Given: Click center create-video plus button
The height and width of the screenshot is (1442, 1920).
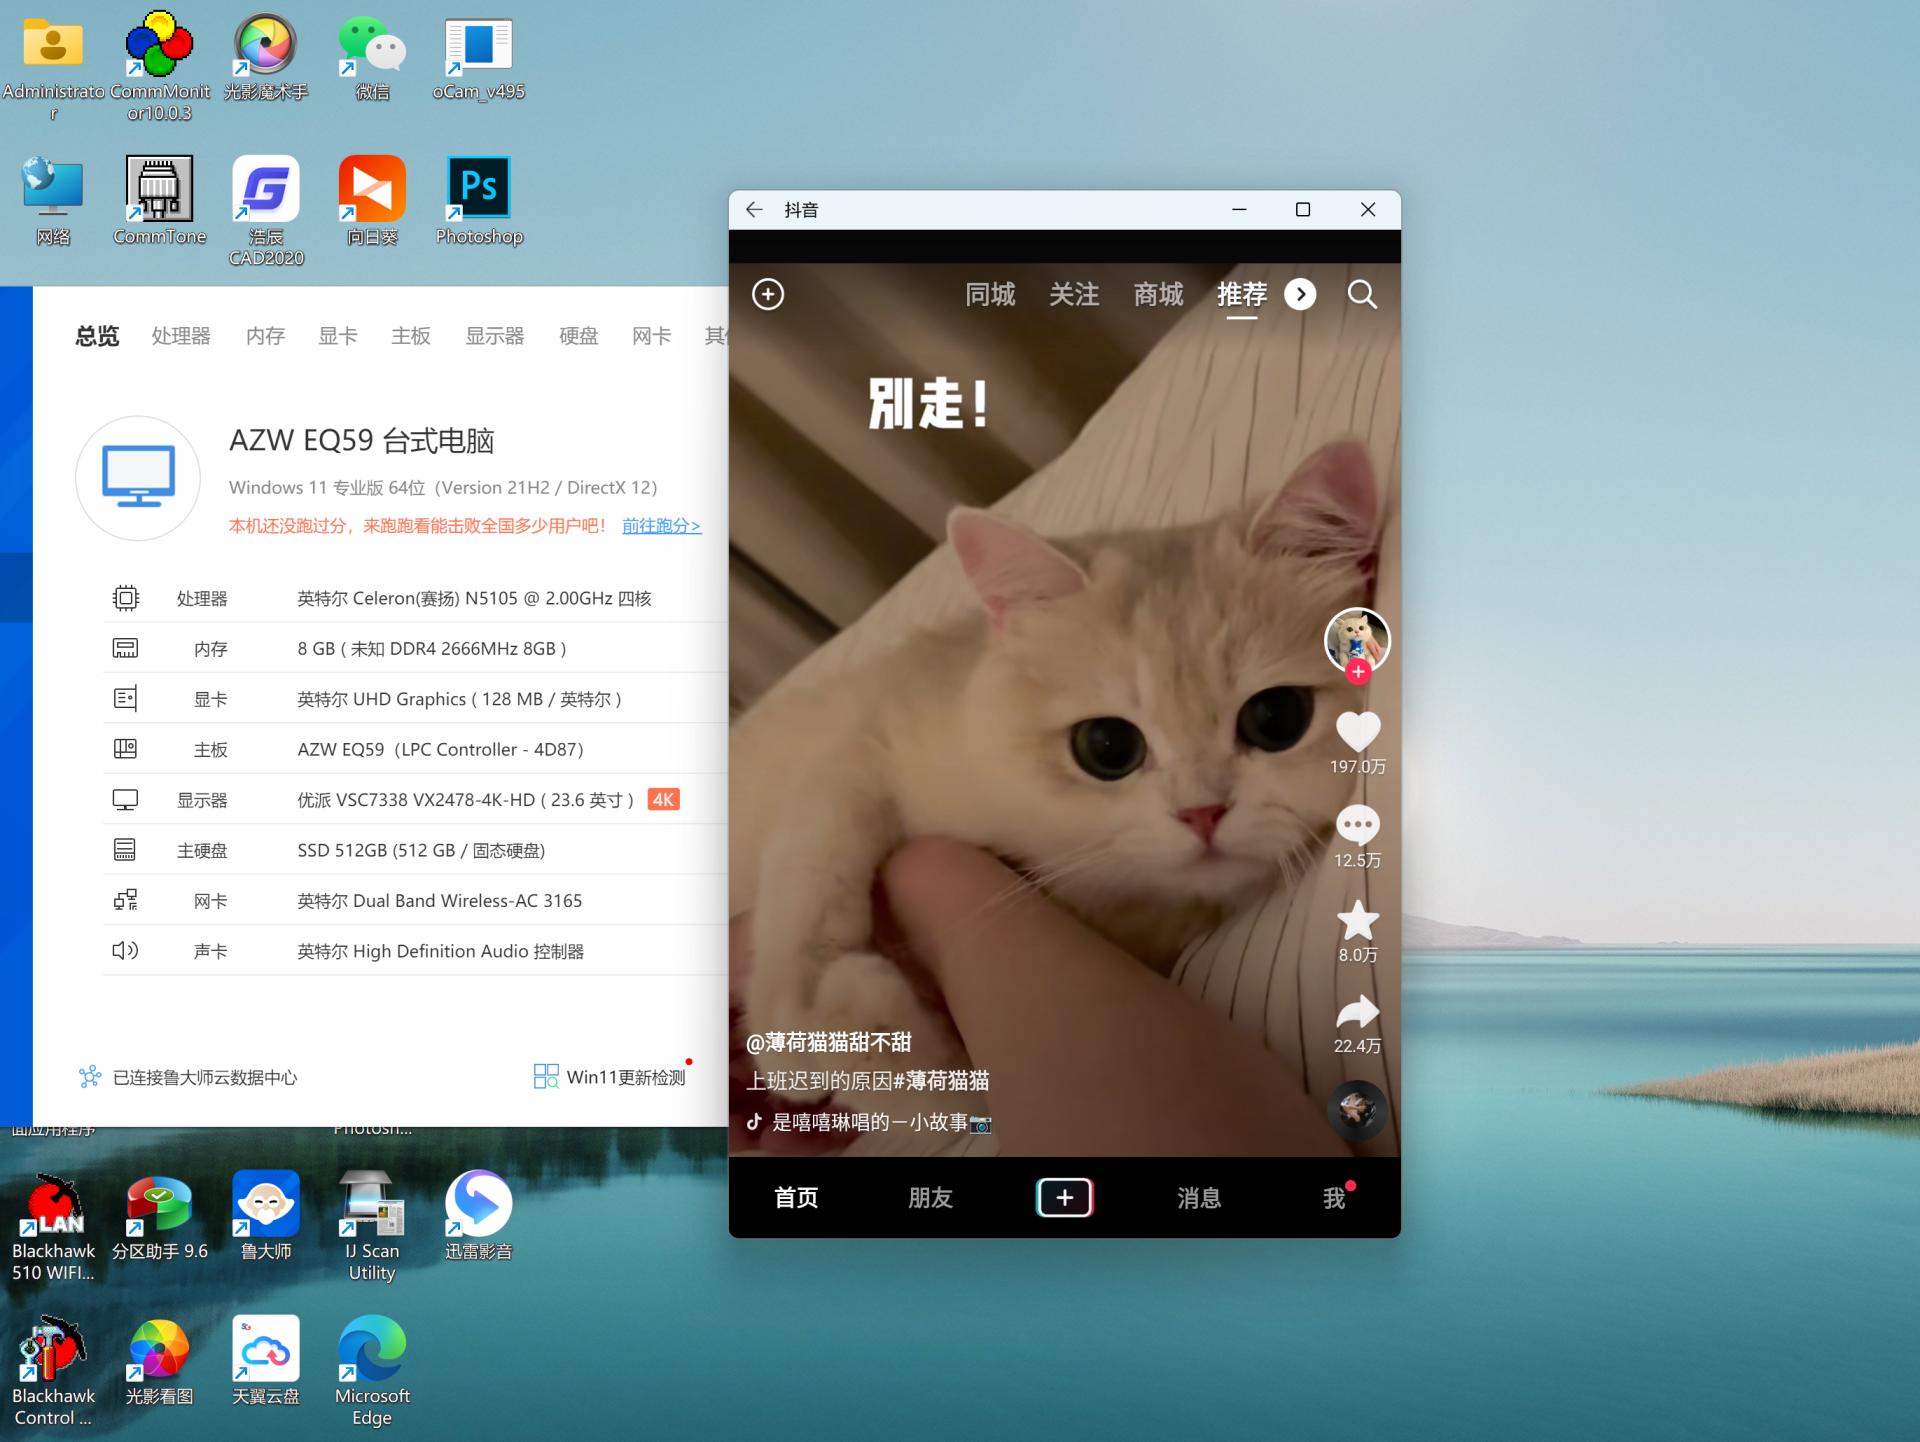Looking at the screenshot, I should click(x=1064, y=1197).
